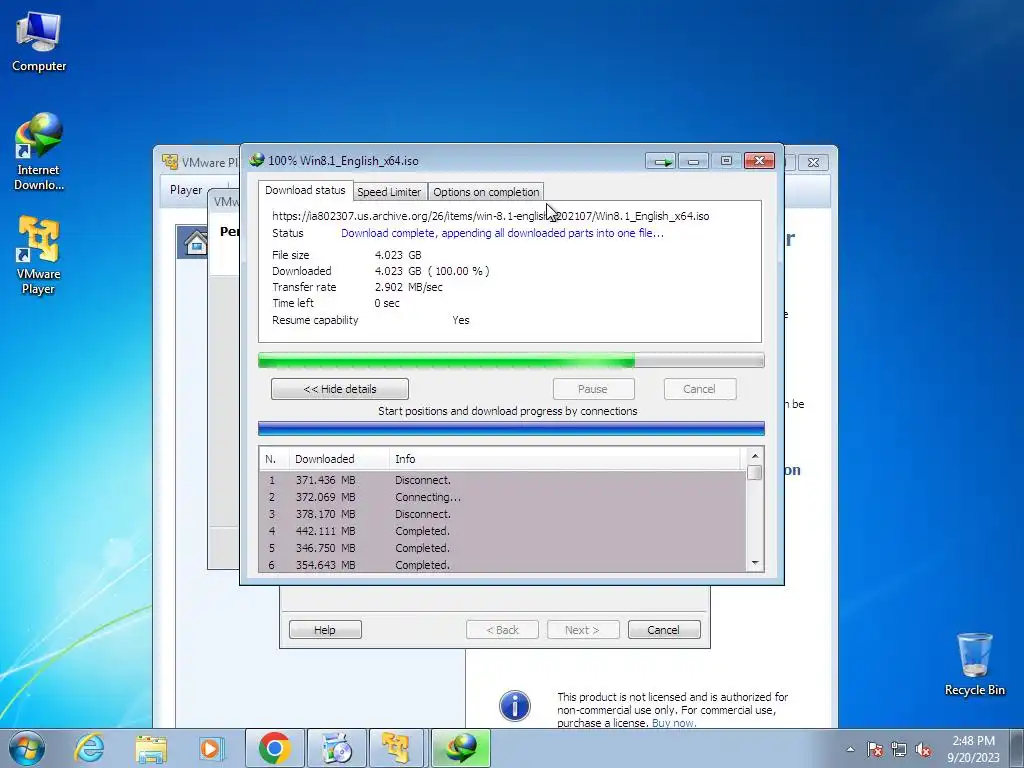Switch to VMware Player taskbar button

point(397,748)
